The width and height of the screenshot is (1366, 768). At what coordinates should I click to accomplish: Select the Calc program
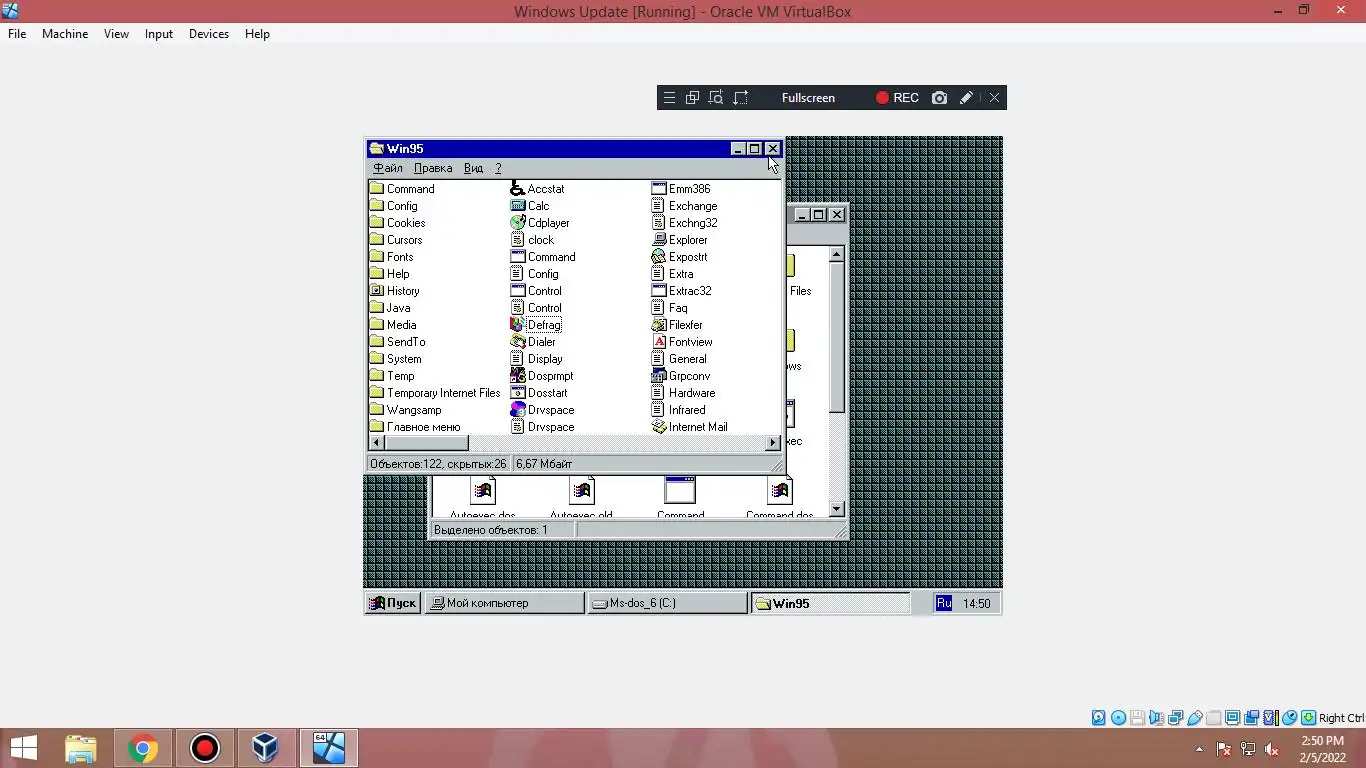(x=529, y=206)
